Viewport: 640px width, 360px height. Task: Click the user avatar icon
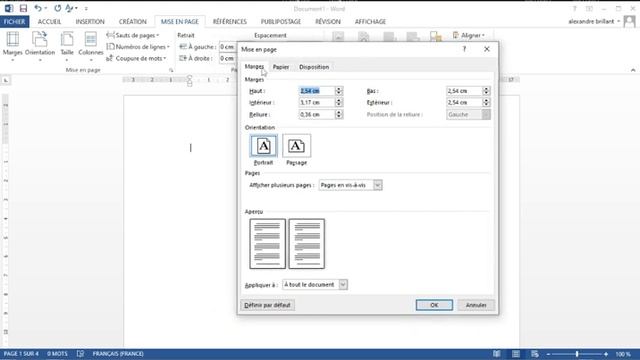point(629,21)
